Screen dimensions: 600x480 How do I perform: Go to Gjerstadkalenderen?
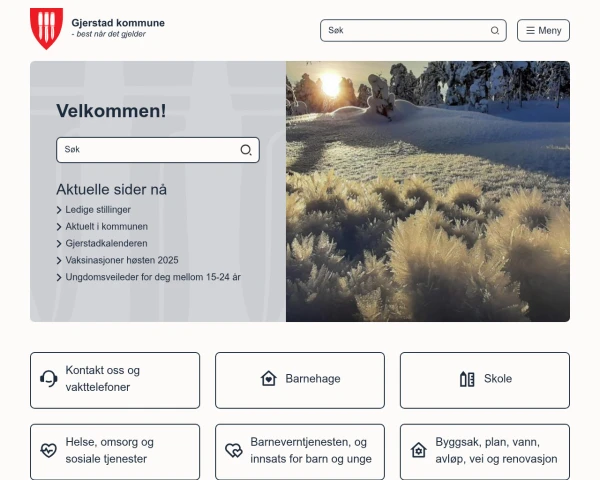pyautogui.click(x=106, y=243)
